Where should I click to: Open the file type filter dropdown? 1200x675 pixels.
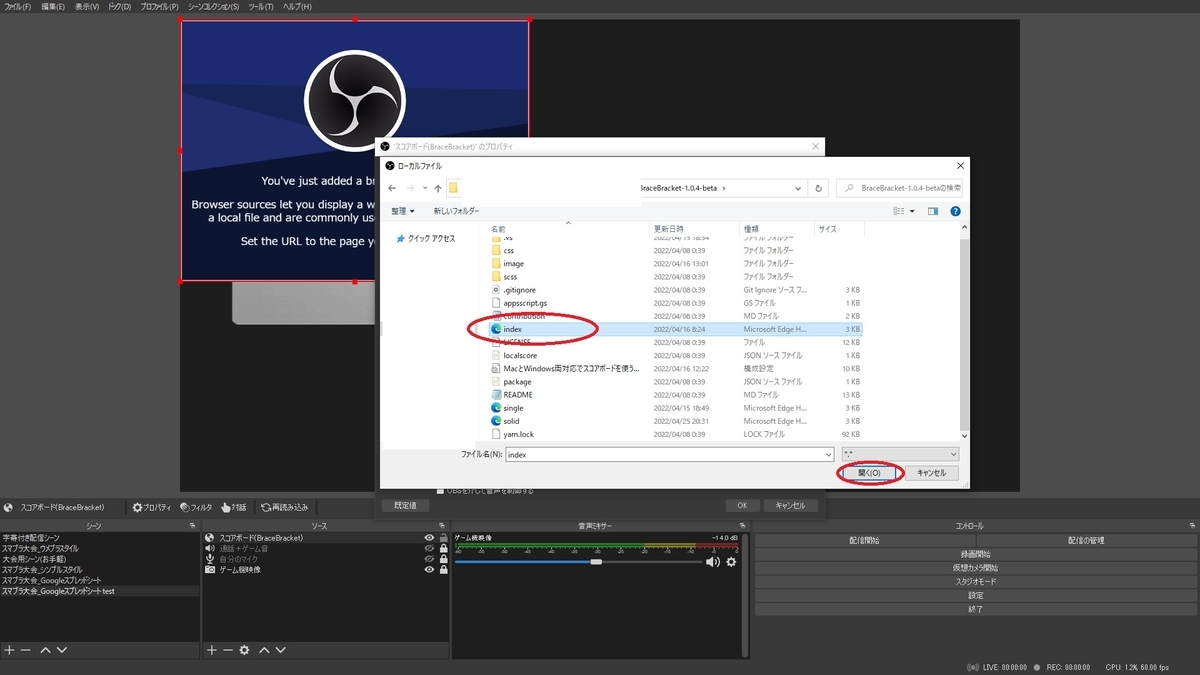point(900,454)
